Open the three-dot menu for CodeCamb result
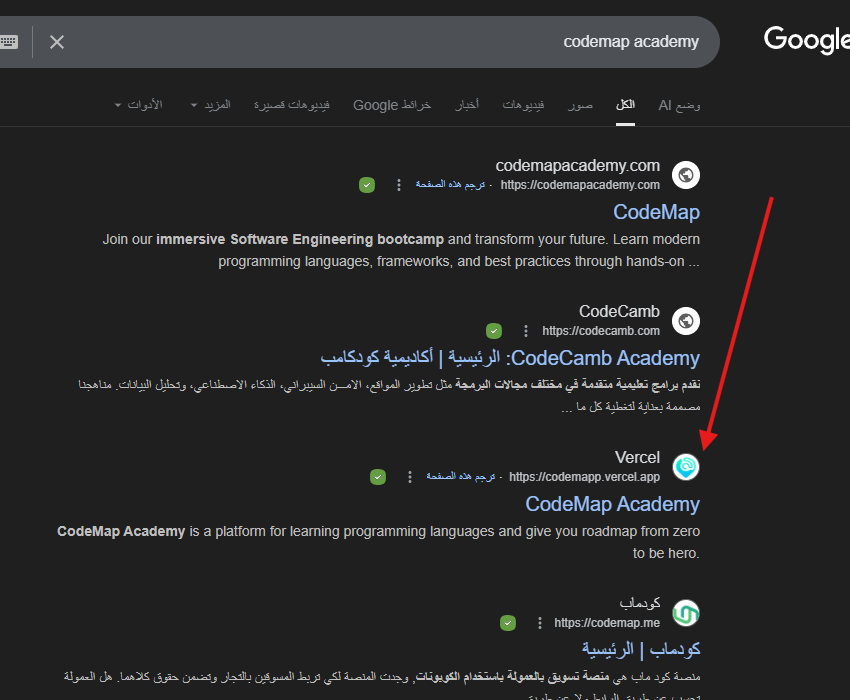850x700 pixels. pyautogui.click(x=526, y=331)
